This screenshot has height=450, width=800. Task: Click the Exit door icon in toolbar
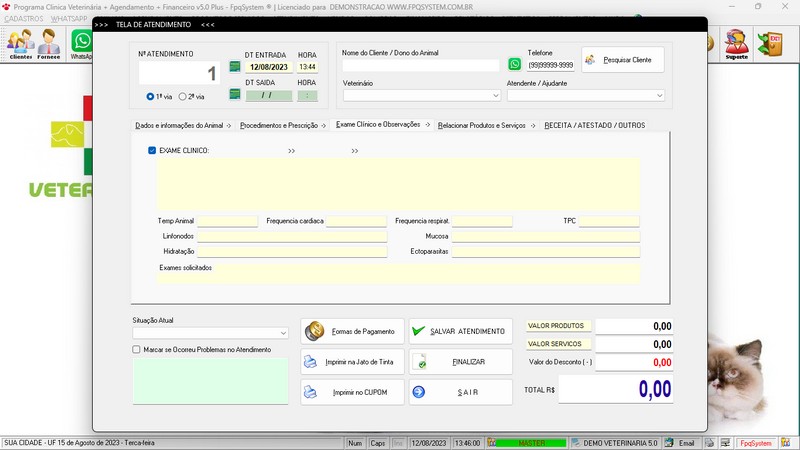[770, 43]
